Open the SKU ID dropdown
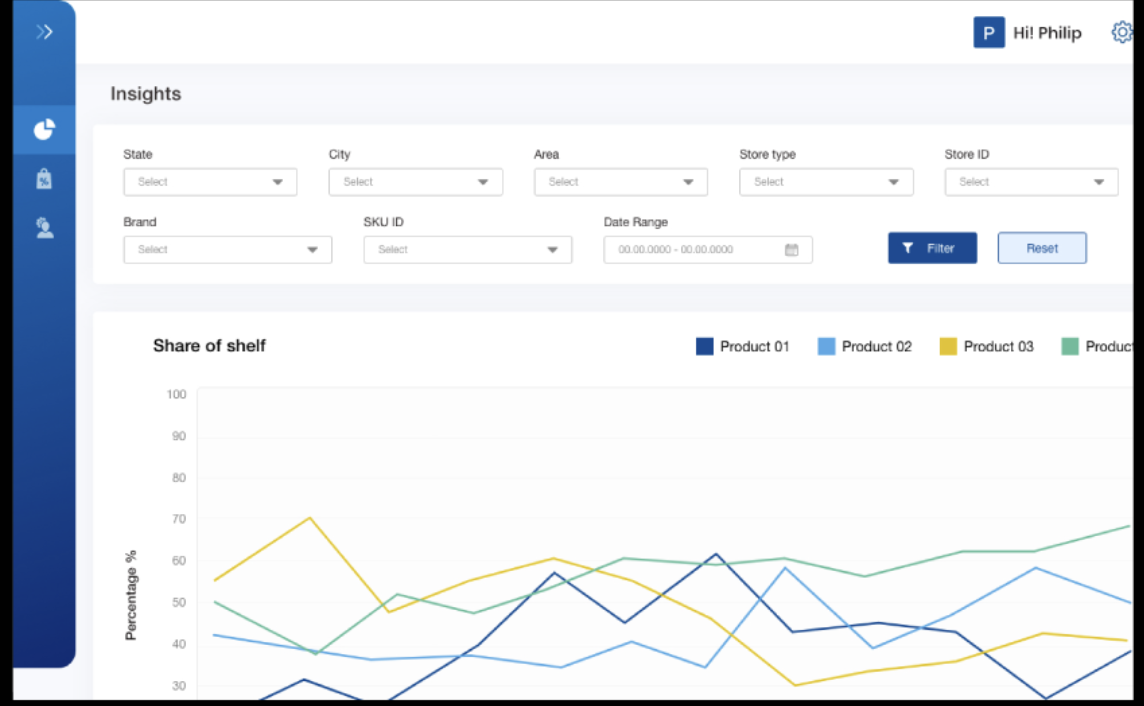The width and height of the screenshot is (1144, 706). [467, 250]
